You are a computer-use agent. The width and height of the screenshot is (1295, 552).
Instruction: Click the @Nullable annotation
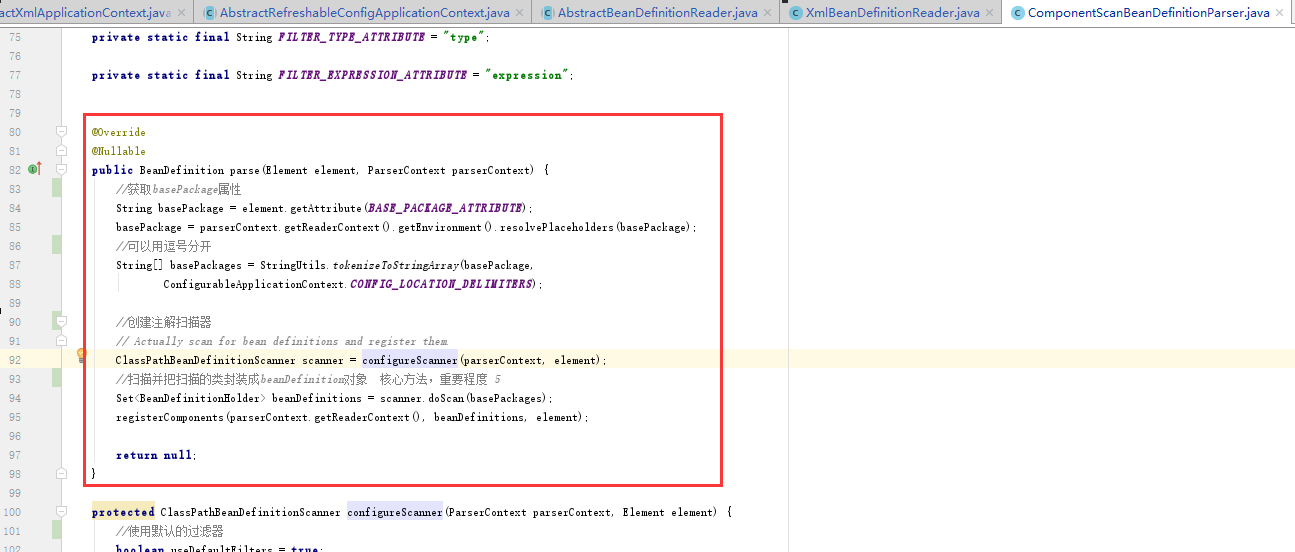pyautogui.click(x=119, y=150)
